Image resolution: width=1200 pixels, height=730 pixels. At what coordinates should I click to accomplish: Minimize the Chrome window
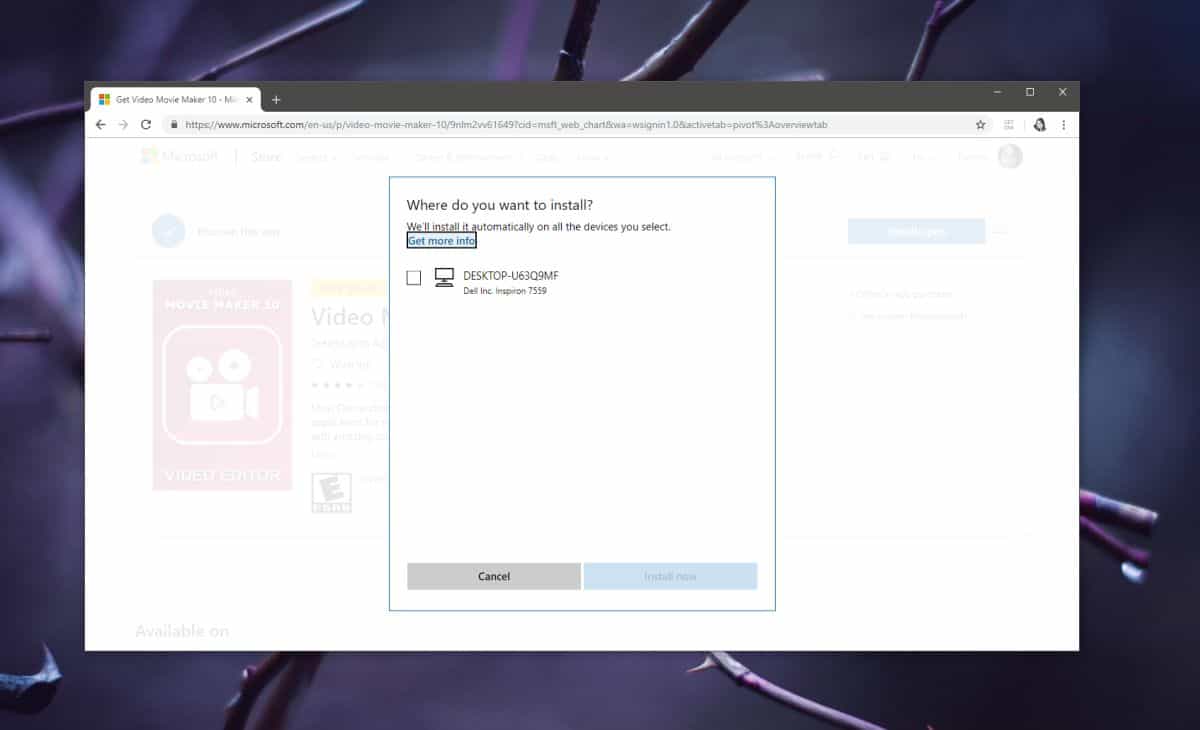coord(998,92)
